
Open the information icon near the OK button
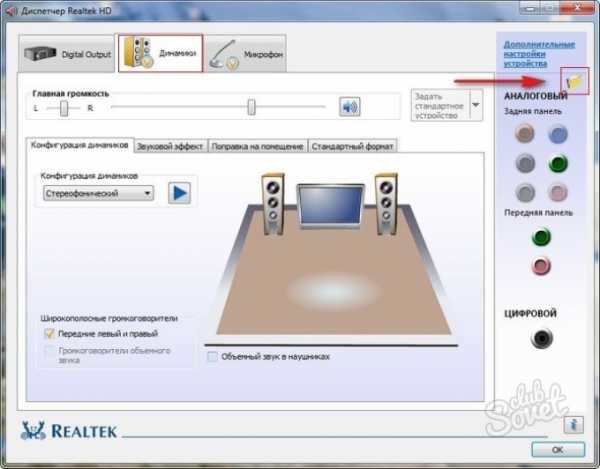(x=574, y=425)
